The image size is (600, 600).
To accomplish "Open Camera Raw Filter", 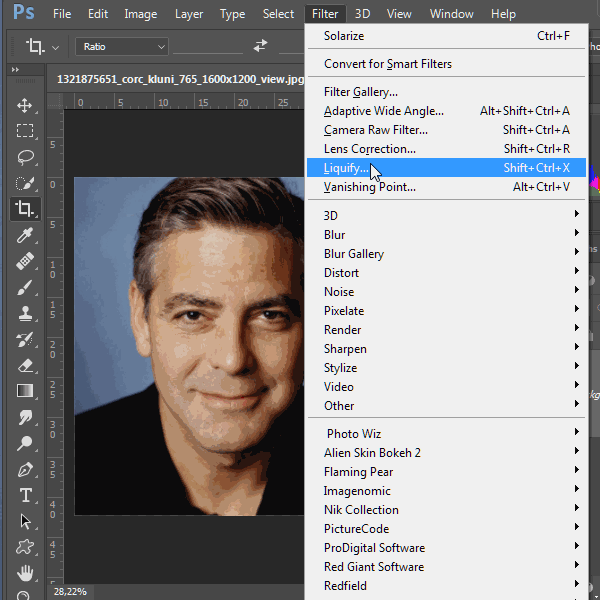I will pyautogui.click(x=376, y=130).
